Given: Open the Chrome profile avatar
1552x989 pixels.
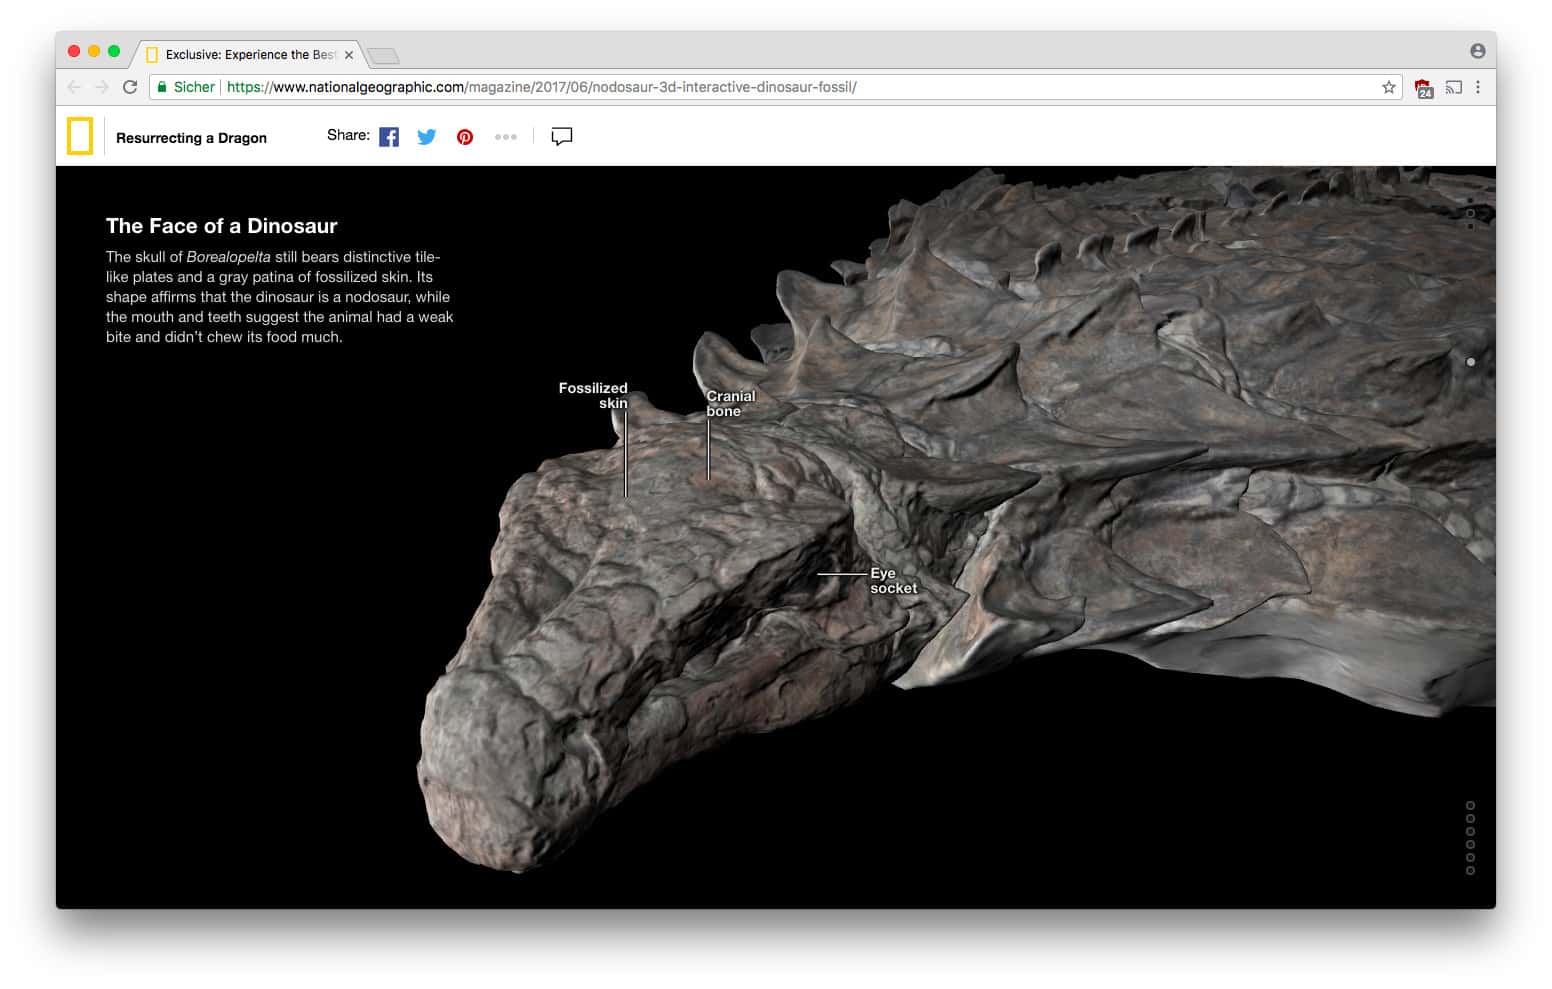Looking at the screenshot, I should point(1477,51).
